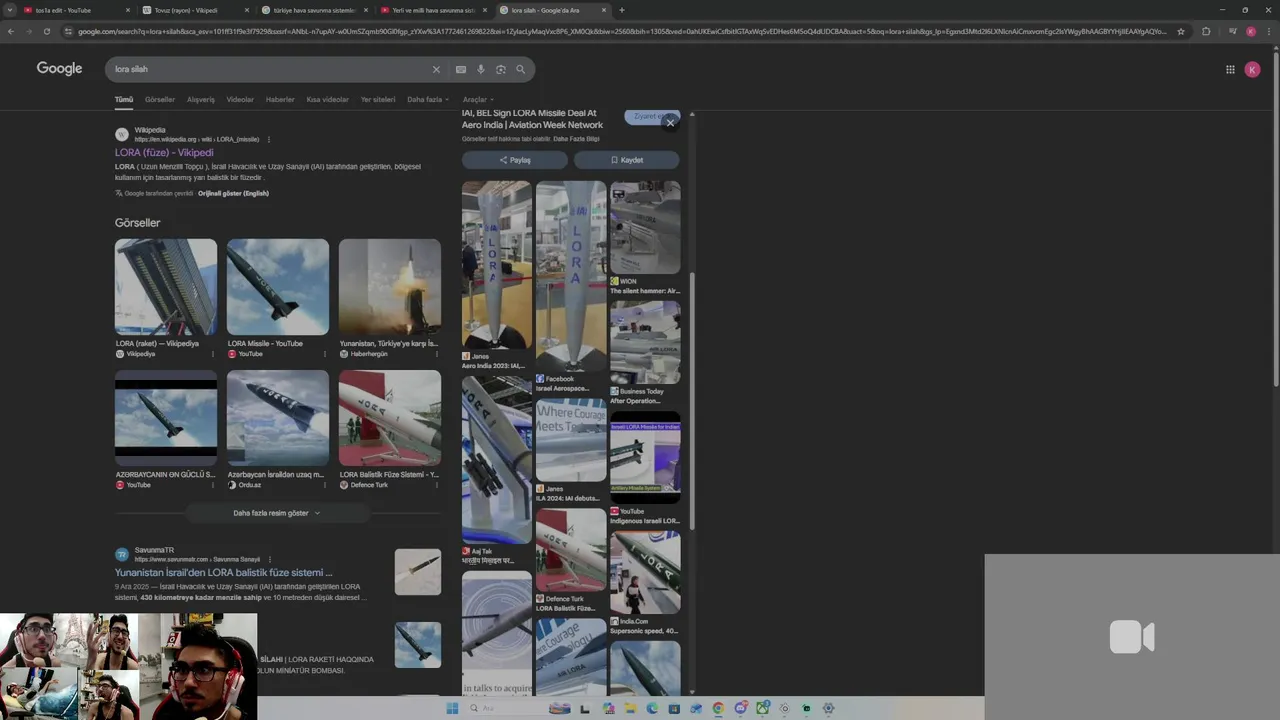Switch to the Videolar tab
Image resolution: width=1280 pixels, height=720 pixels.
[x=240, y=99]
